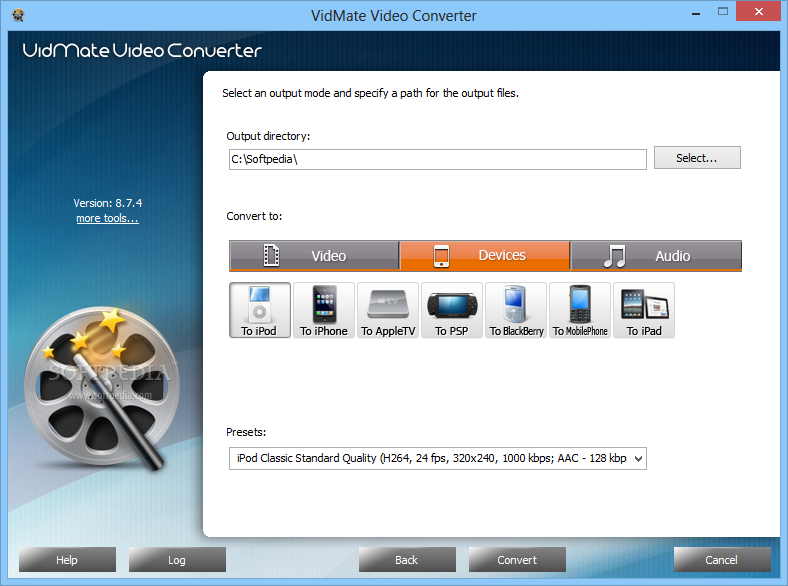This screenshot has width=788, height=586.
Task: Choose the To iPad device icon
Action: pos(644,310)
